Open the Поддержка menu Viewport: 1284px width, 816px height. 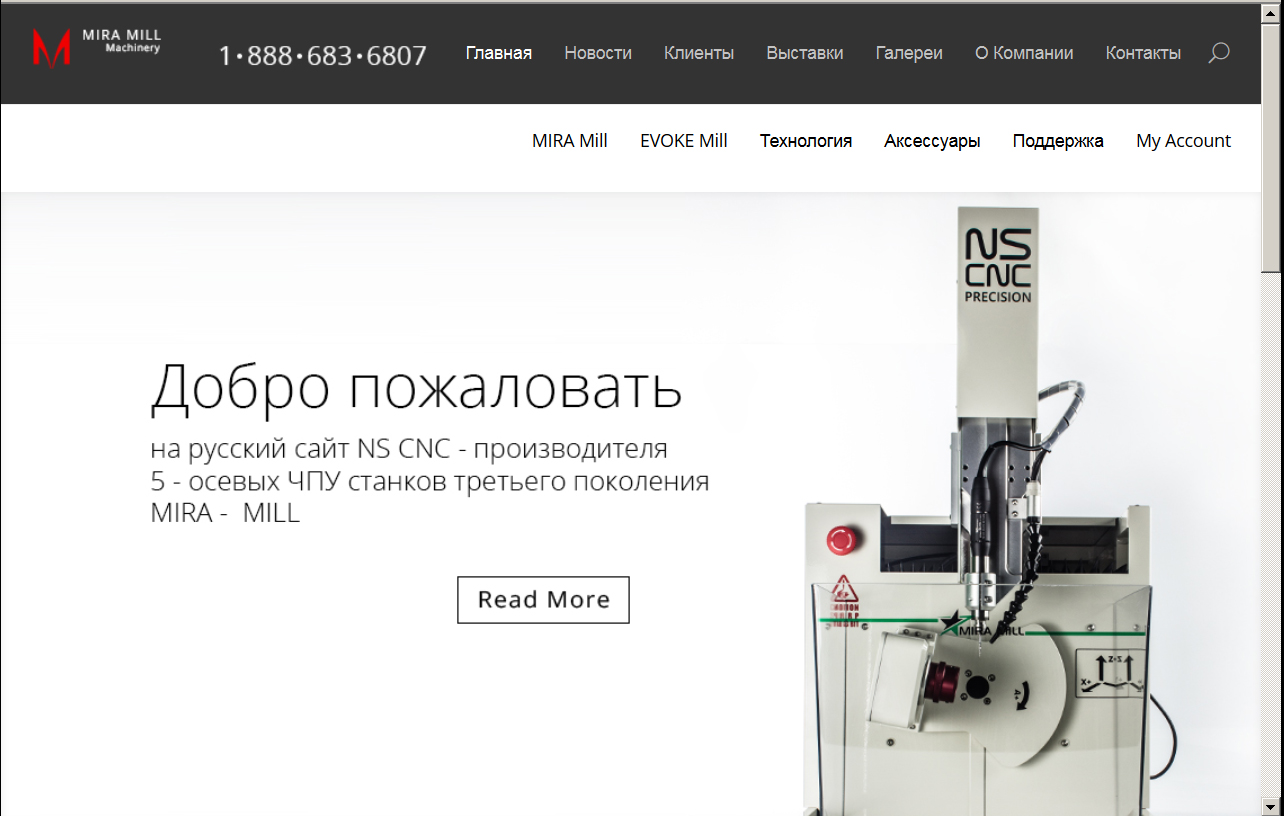tap(1058, 141)
